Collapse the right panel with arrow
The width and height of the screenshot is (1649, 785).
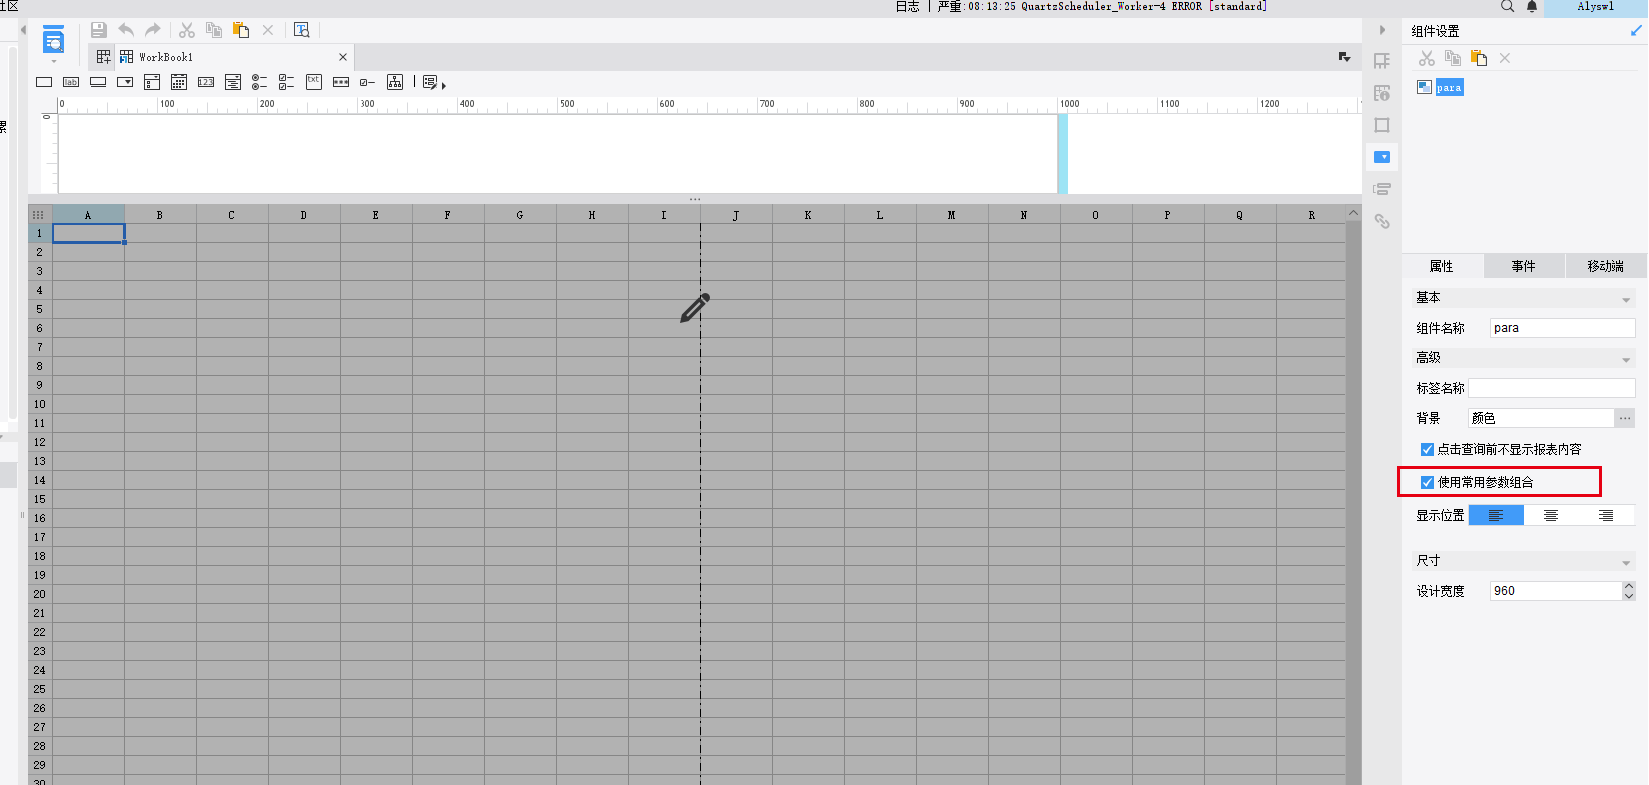(1382, 30)
